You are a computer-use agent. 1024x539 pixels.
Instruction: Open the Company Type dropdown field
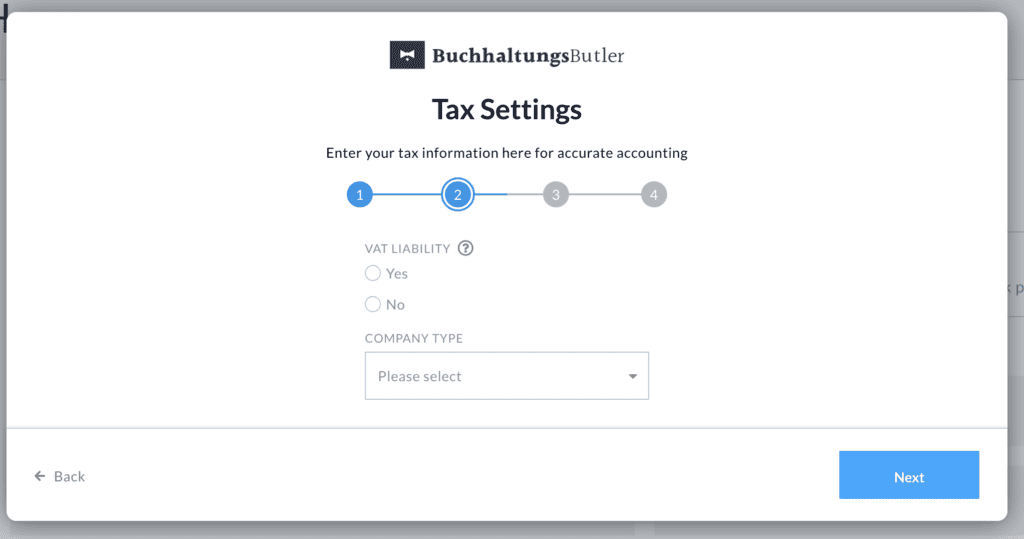click(x=506, y=376)
